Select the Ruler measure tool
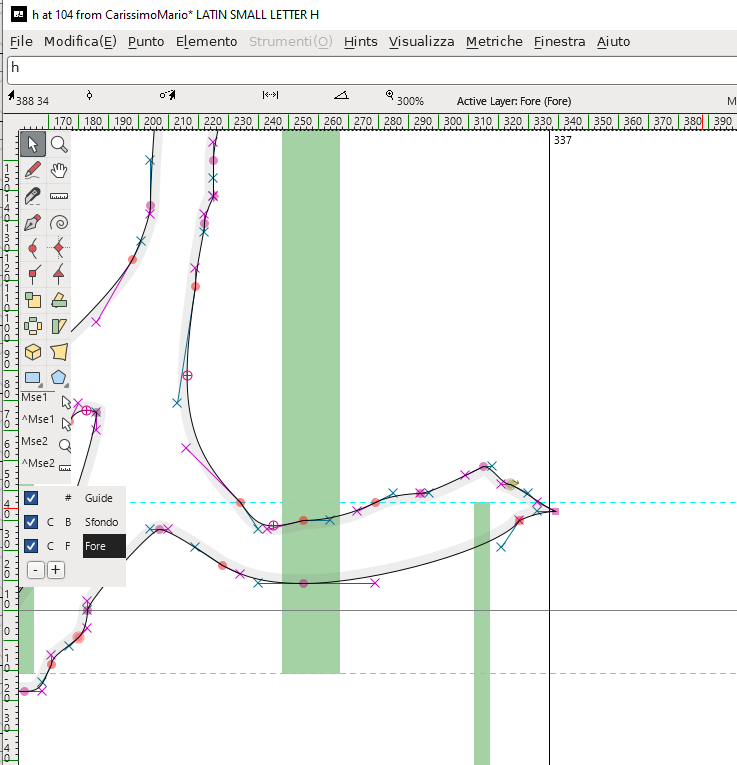 coord(59,196)
